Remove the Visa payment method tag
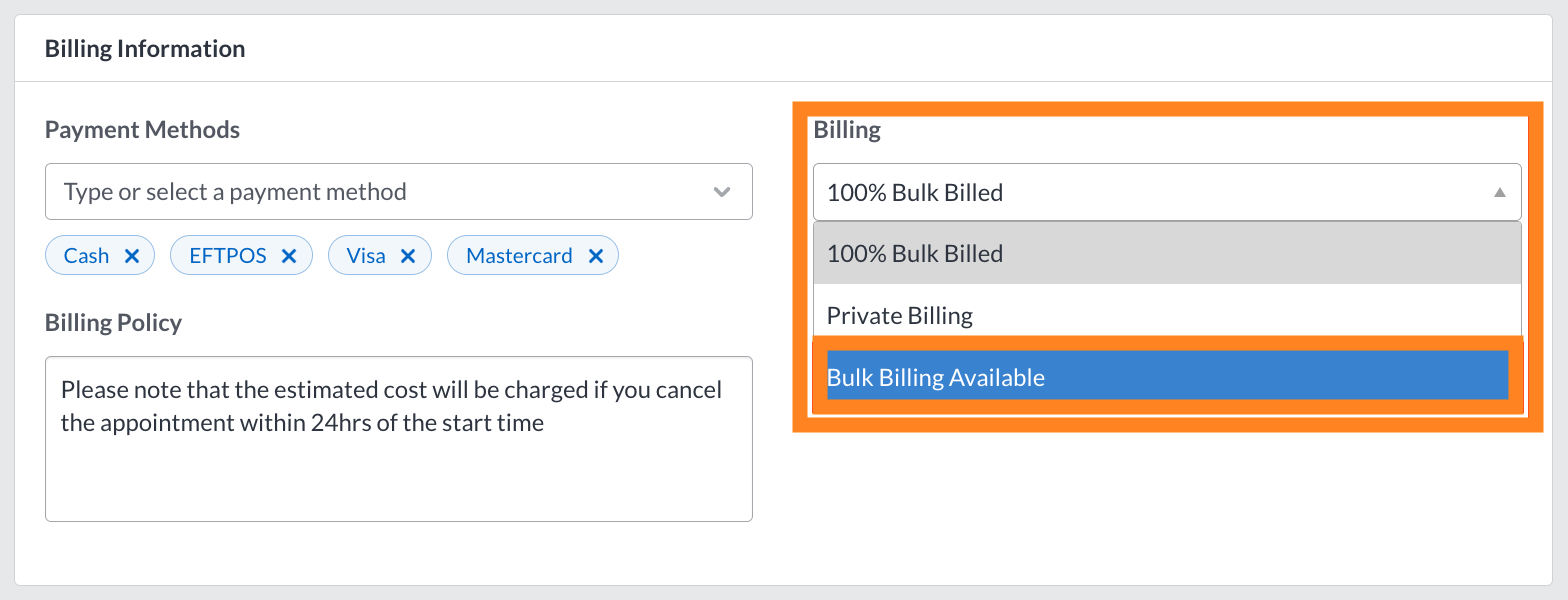1568x600 pixels. pos(407,256)
